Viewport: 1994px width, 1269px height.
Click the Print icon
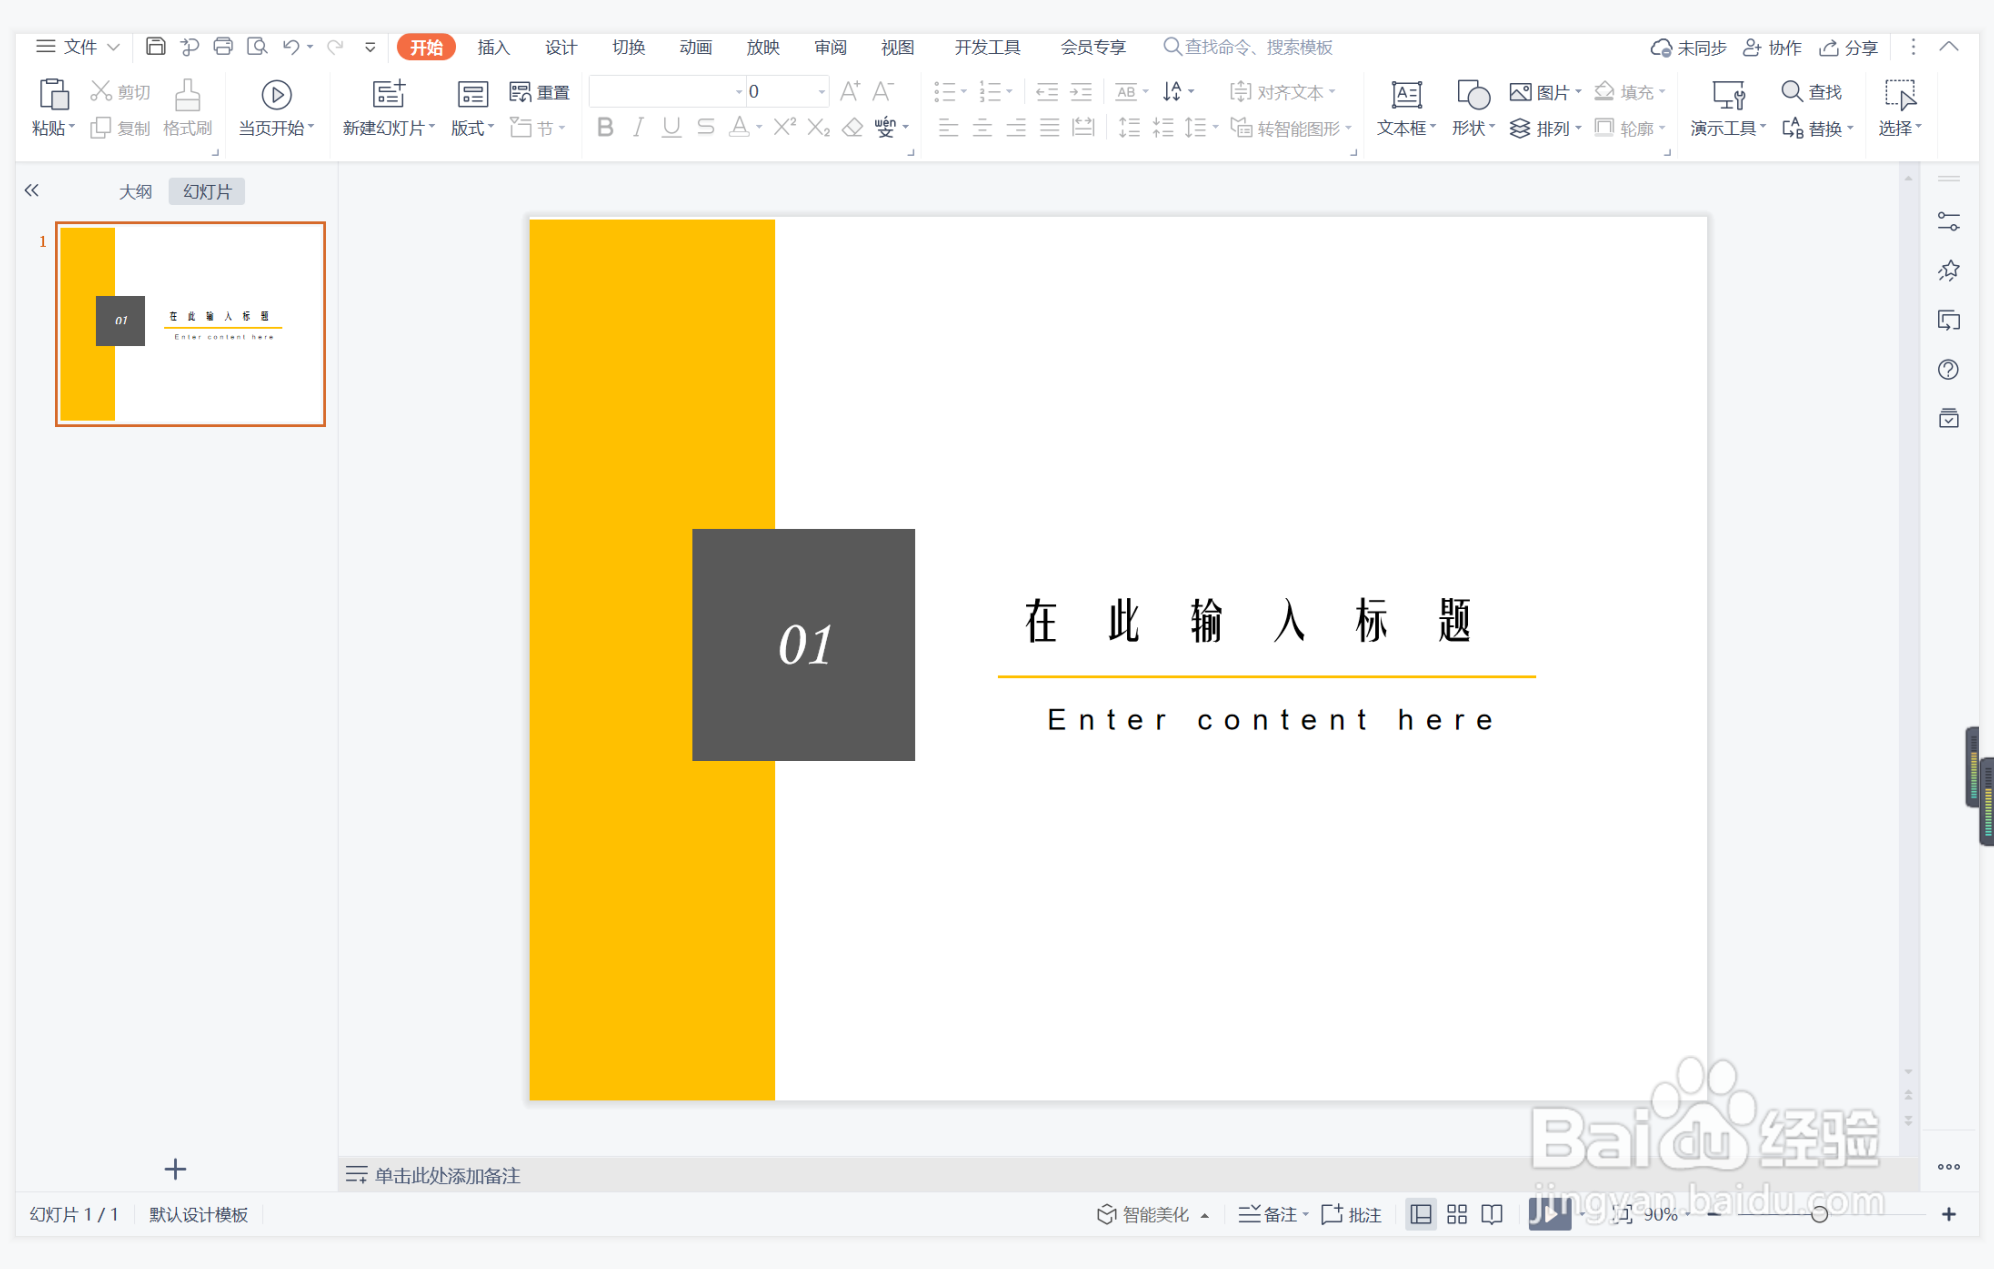click(223, 46)
